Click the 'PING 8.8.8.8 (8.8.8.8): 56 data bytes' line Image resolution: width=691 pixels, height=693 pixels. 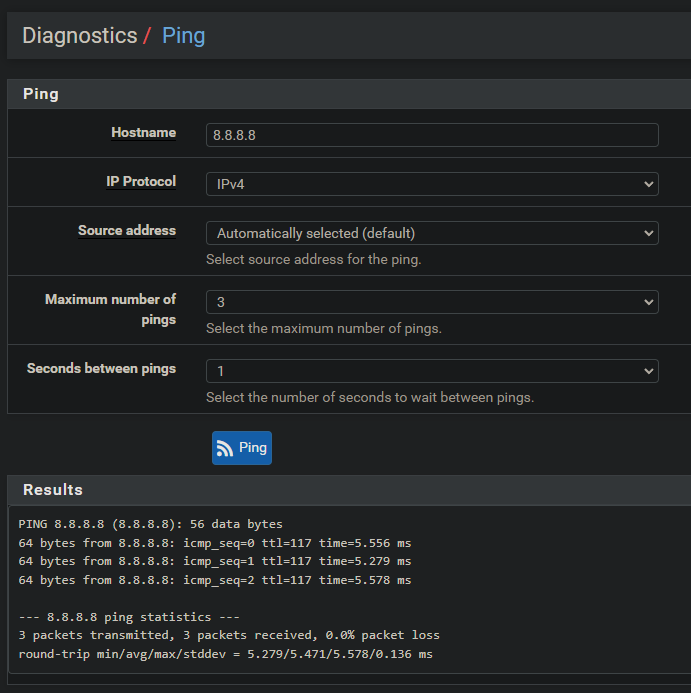click(150, 524)
